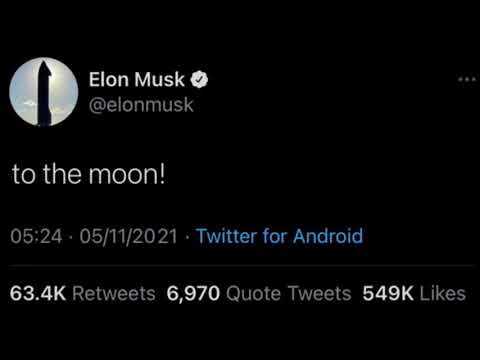Open the Likes list

pyautogui.click(x=443, y=294)
